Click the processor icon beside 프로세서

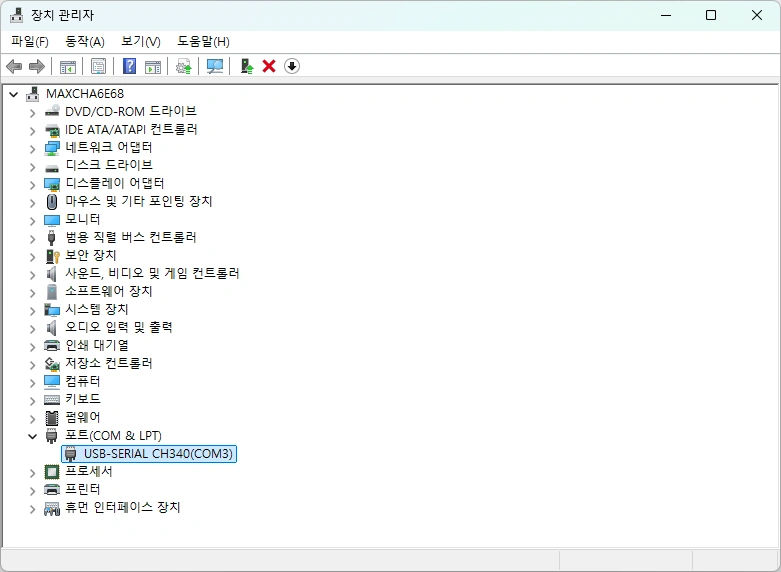pyautogui.click(x=52, y=471)
